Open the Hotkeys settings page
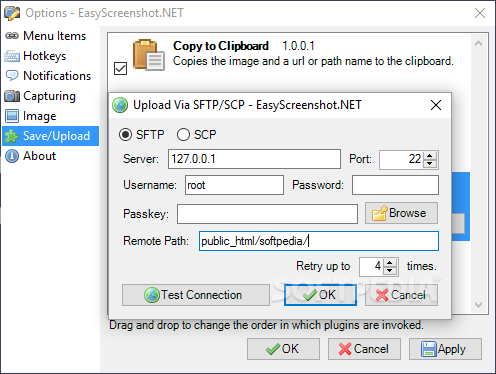Viewport: 496px width, 374px height. tap(51, 56)
